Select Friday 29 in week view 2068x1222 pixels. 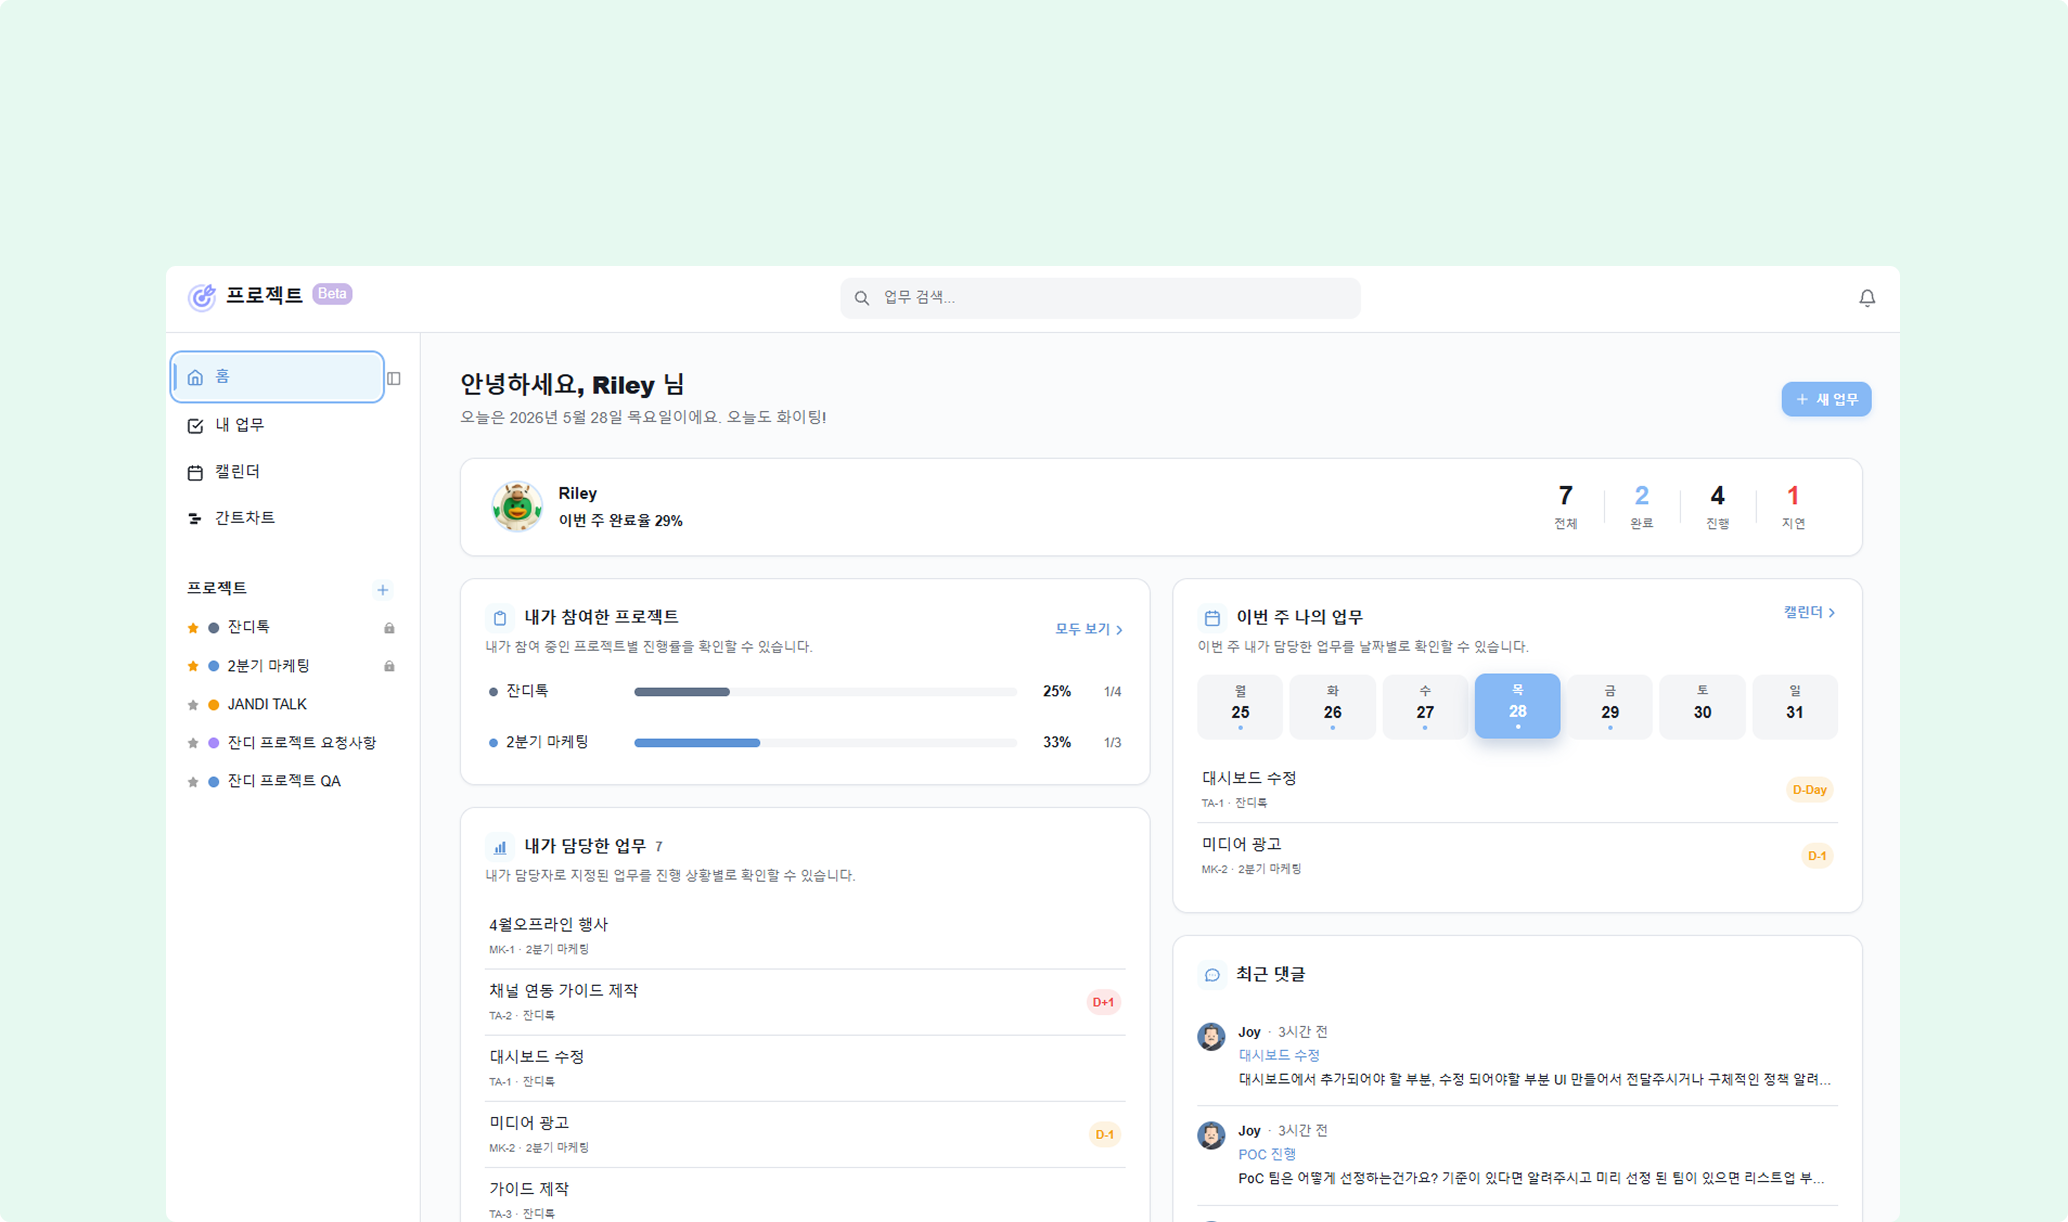(x=1610, y=706)
